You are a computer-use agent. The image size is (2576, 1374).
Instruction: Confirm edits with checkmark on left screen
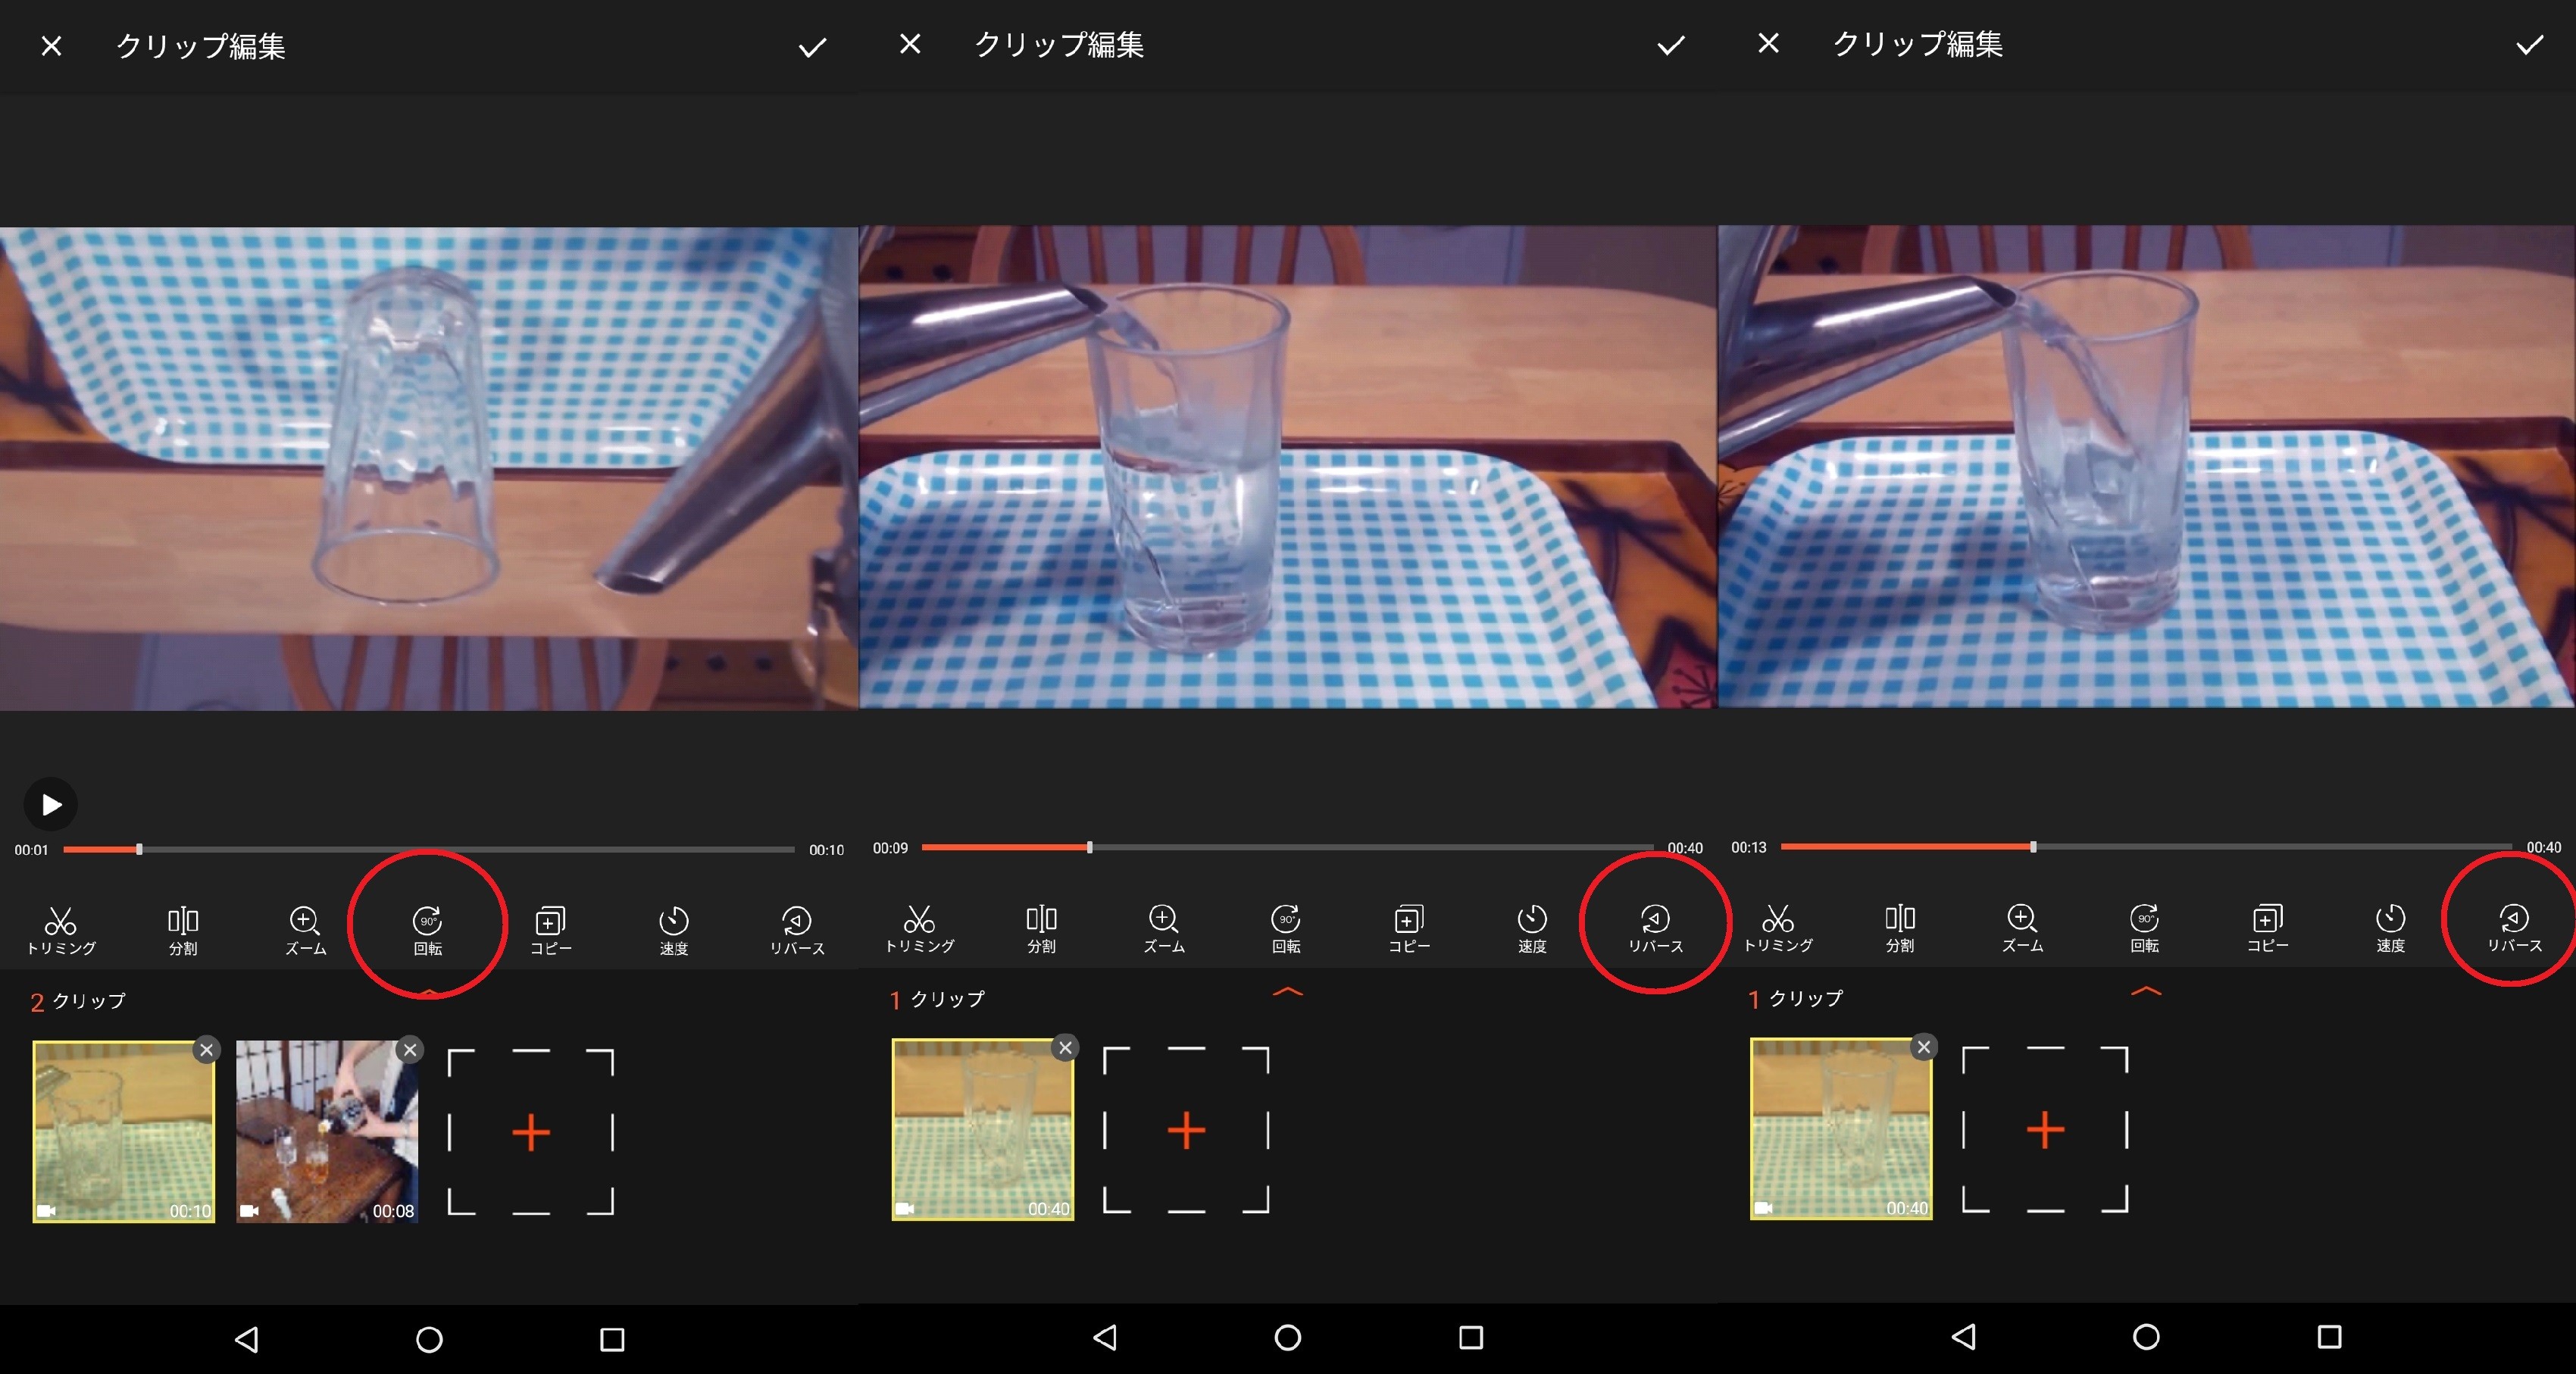coord(812,47)
